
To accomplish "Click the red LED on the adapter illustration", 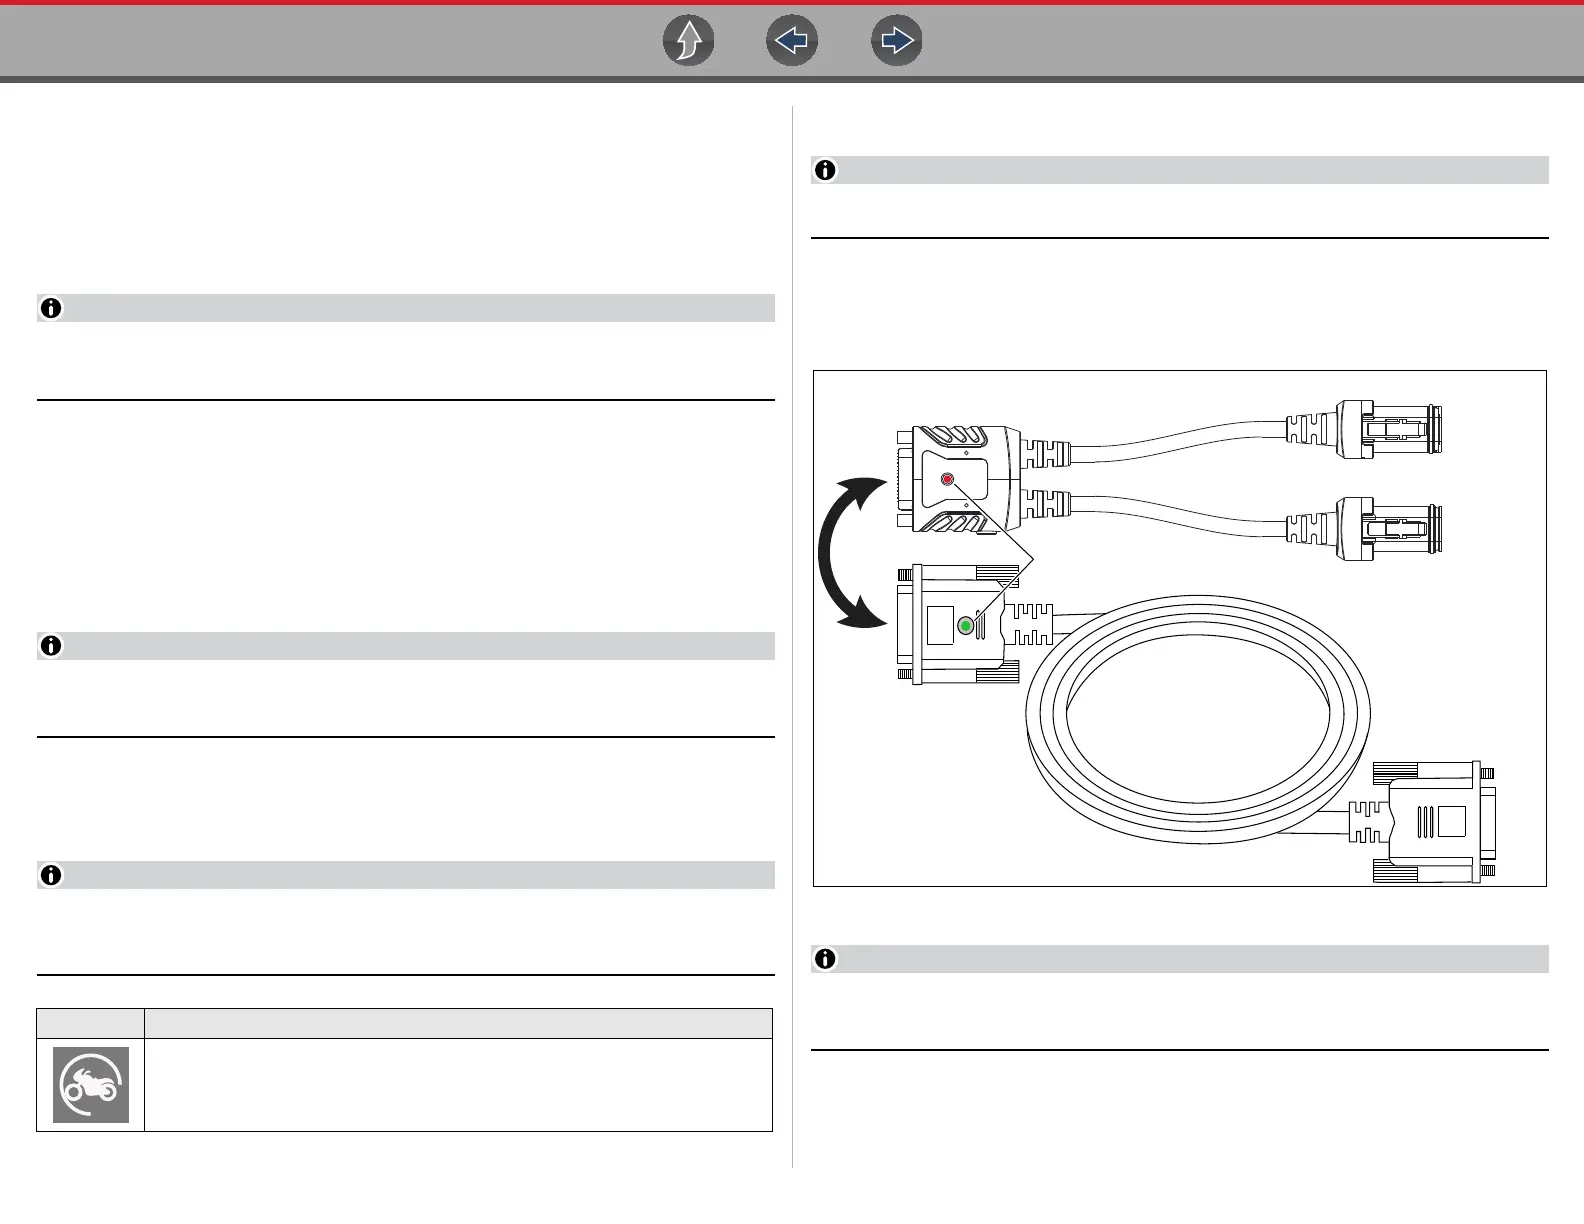I will 947,479.
